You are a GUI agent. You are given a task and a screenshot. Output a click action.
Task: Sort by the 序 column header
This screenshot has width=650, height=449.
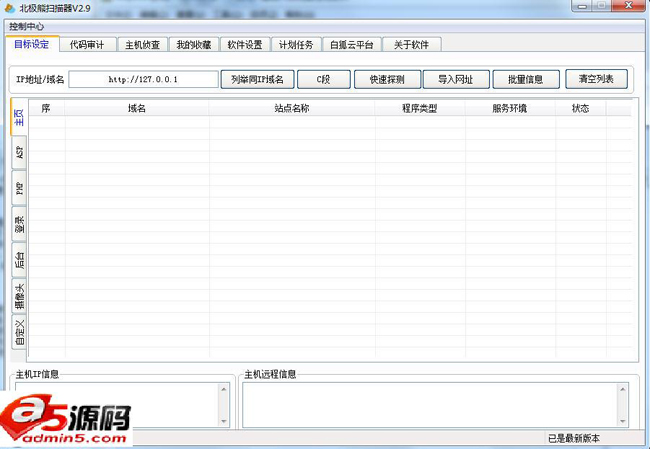46,109
